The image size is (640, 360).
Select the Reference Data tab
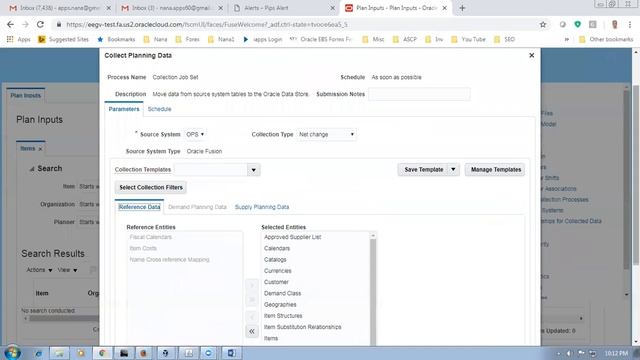point(139,207)
